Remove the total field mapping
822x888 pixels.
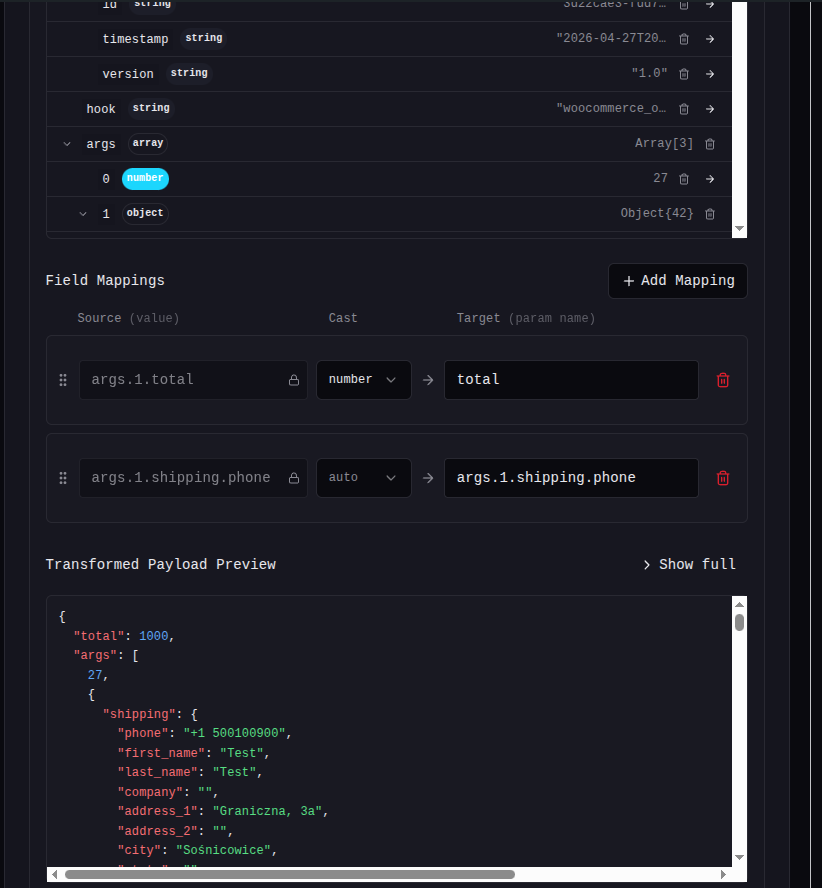pyautogui.click(x=723, y=380)
